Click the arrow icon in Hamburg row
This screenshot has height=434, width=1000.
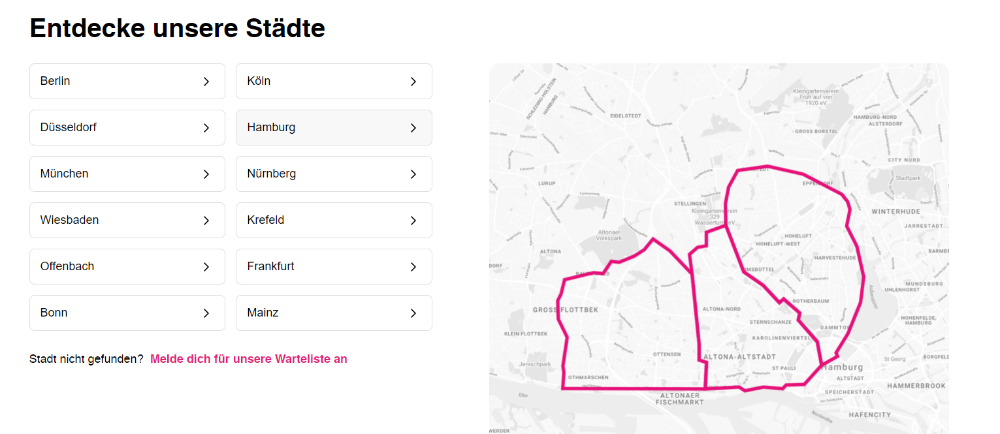(413, 128)
